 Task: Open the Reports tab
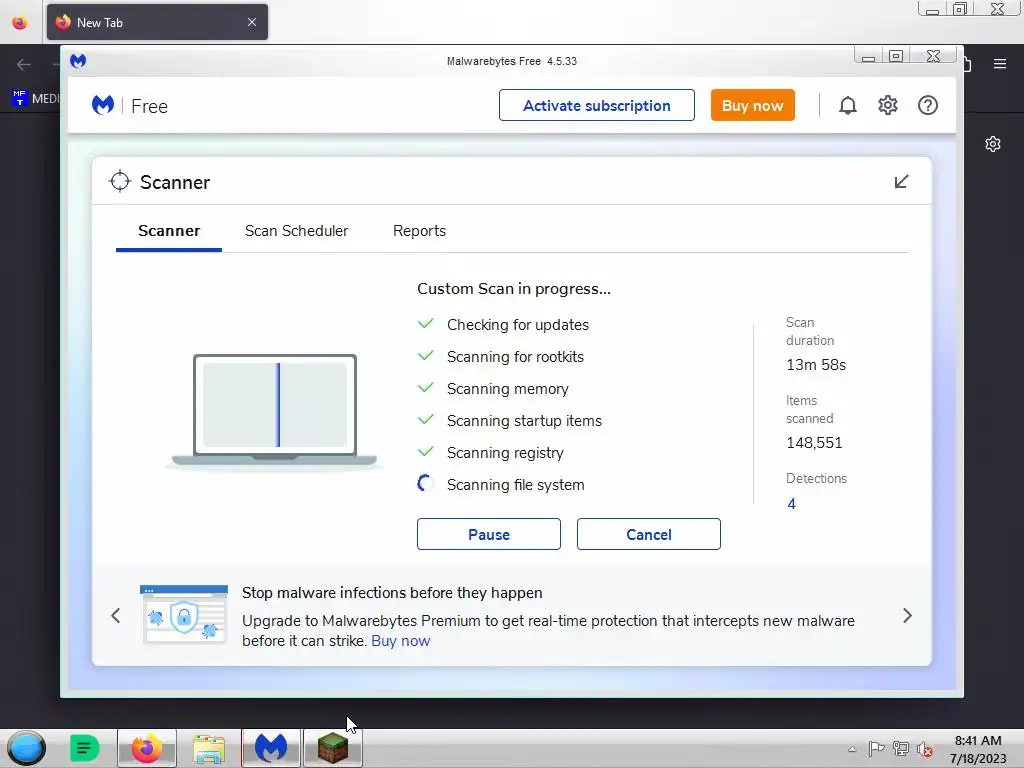419,231
